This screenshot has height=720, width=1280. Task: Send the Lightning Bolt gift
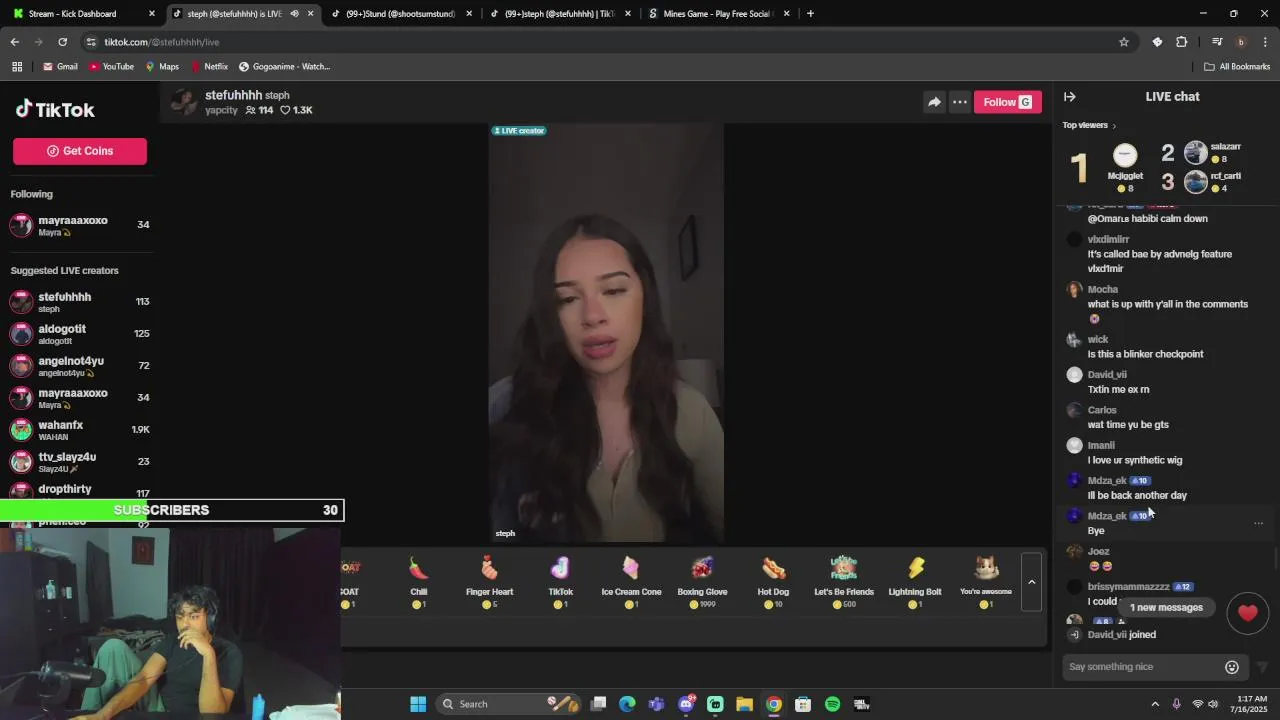pos(915,580)
